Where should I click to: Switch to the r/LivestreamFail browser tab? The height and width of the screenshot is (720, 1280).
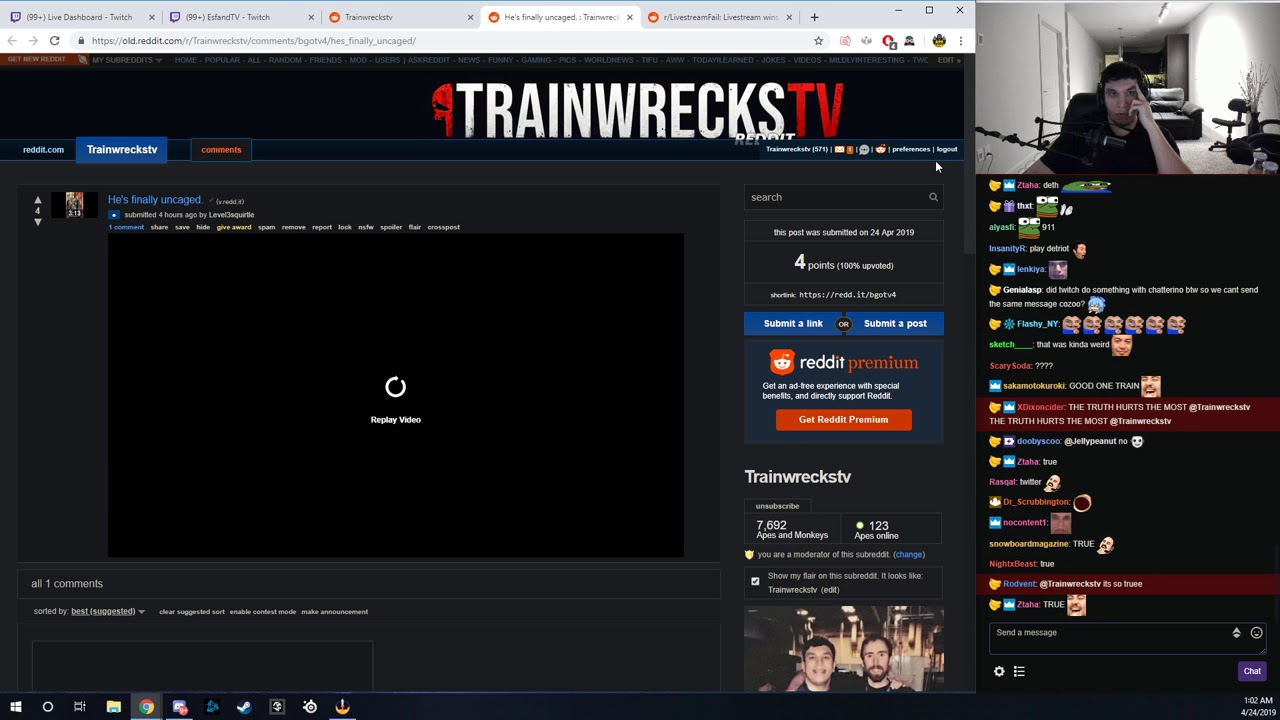(720, 17)
